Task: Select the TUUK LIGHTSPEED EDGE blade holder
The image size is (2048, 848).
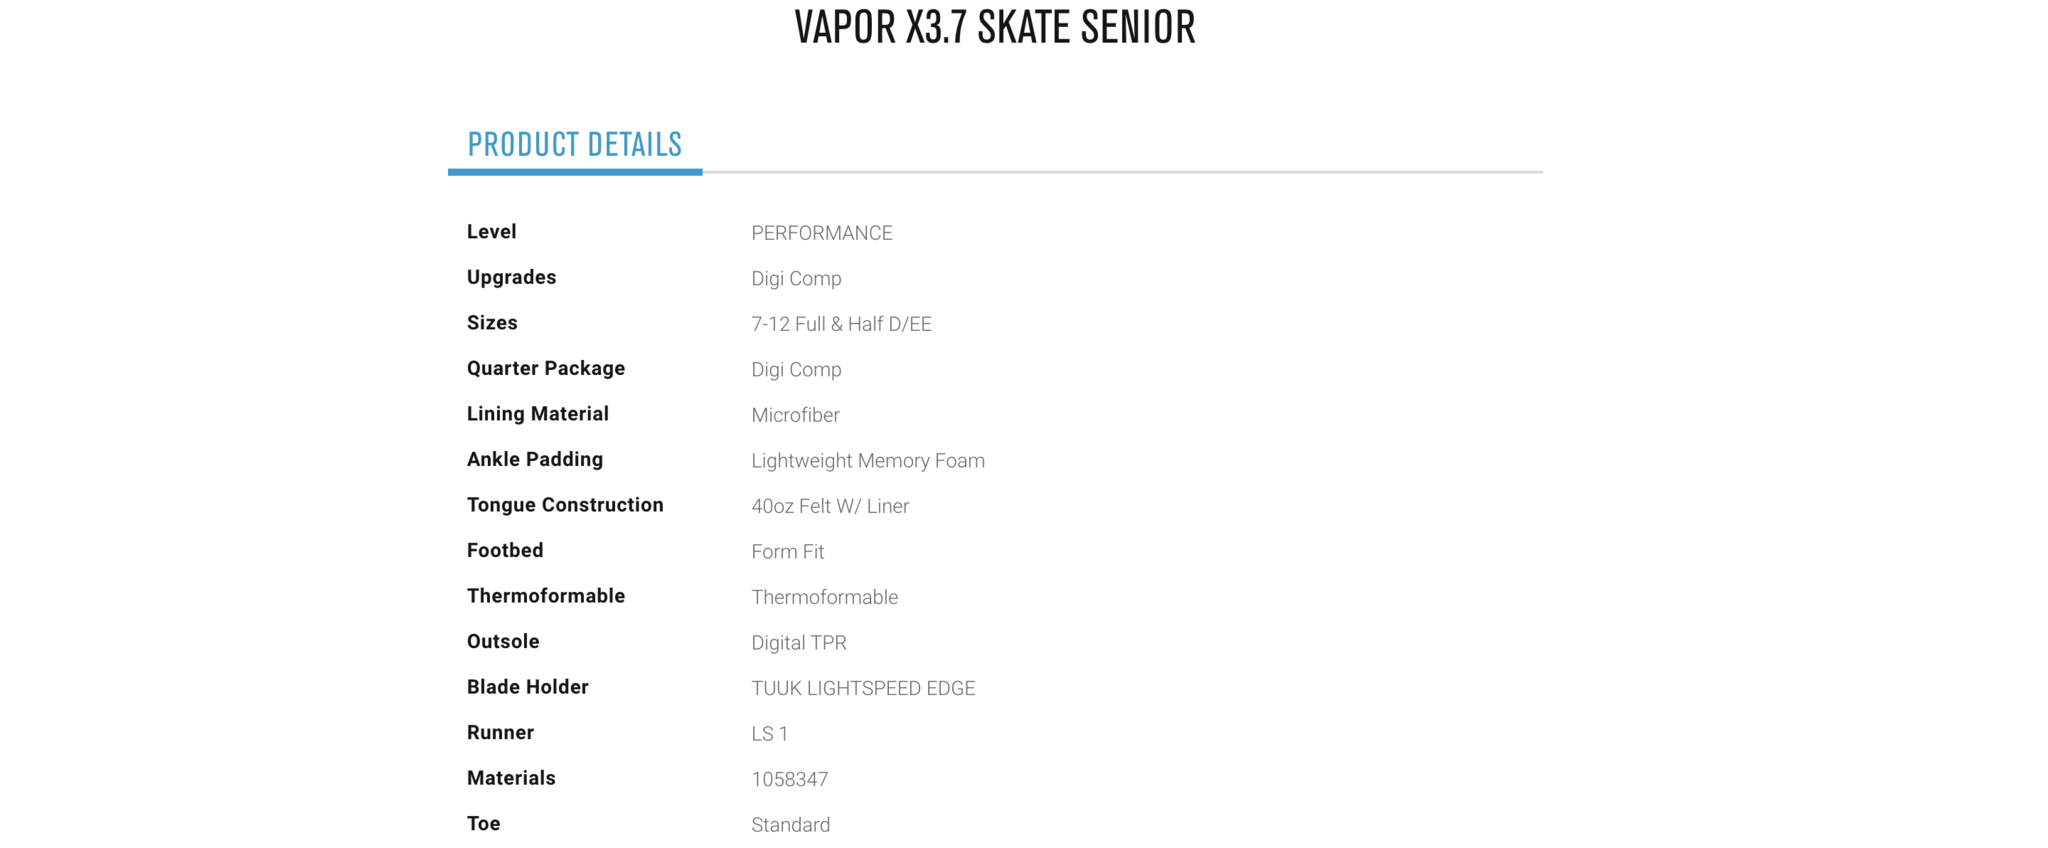Action: (x=863, y=688)
